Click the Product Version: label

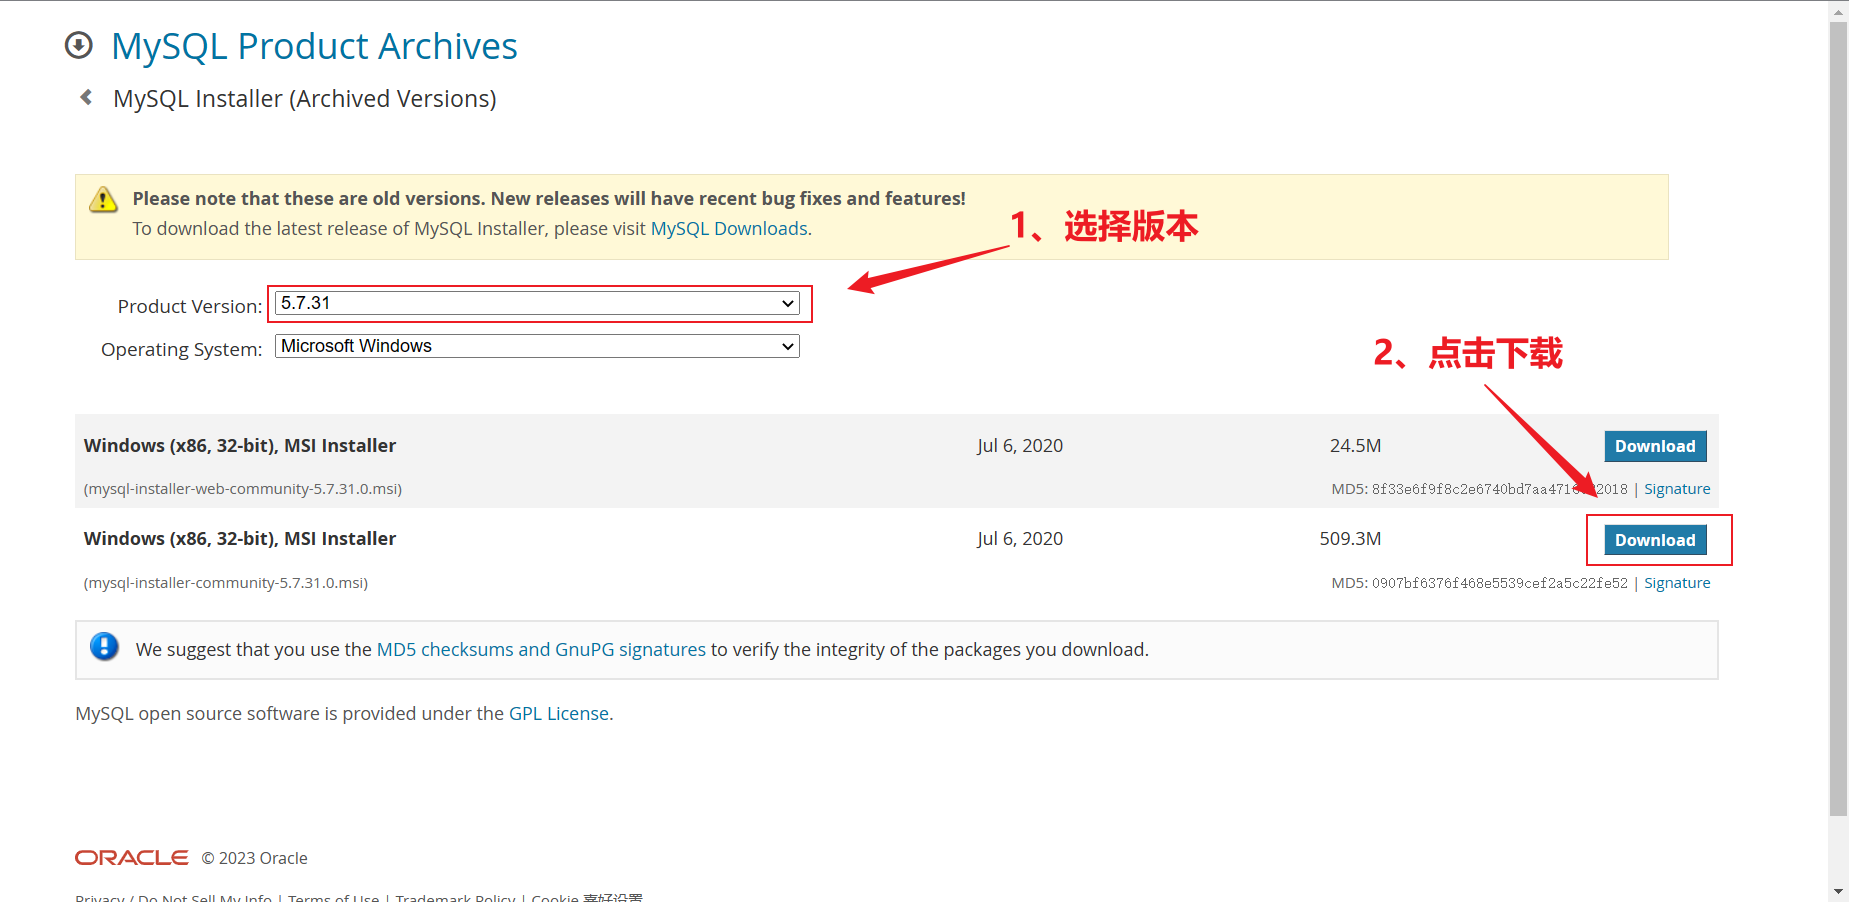point(190,306)
